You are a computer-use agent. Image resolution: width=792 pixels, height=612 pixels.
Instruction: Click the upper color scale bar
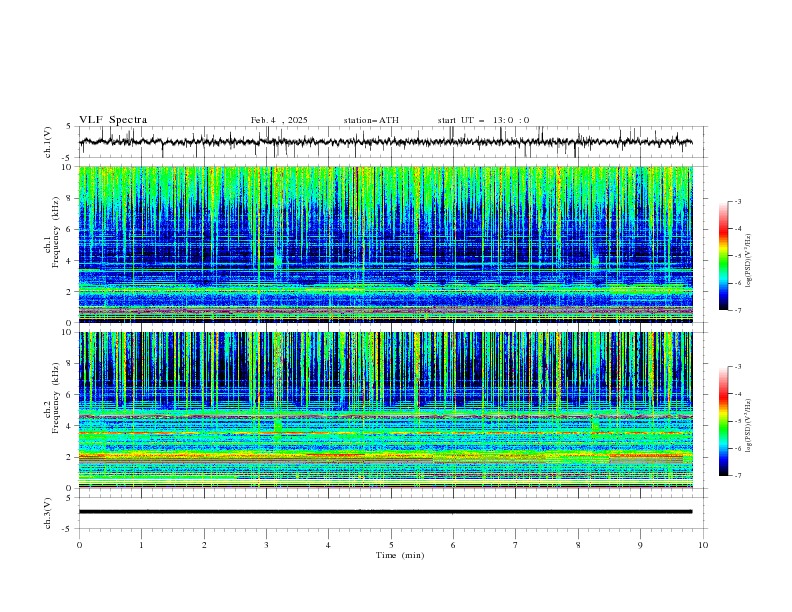point(723,255)
